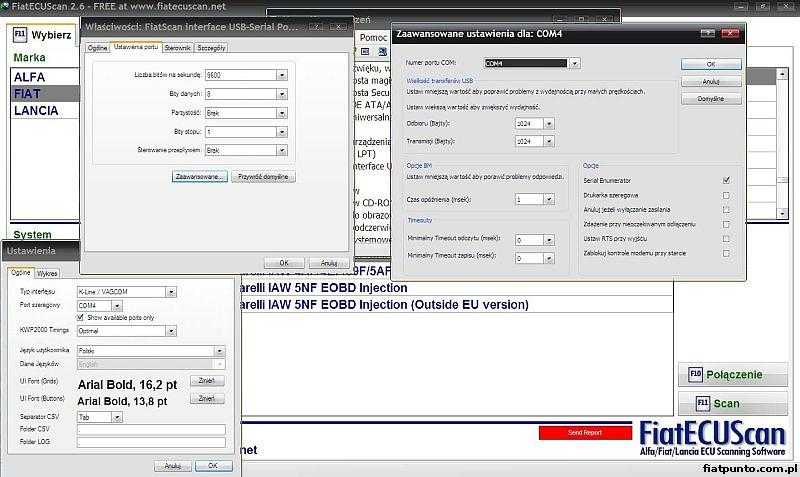
Task: Open the Czas opóźnienia (msek) dropdown
Action: tap(549, 199)
